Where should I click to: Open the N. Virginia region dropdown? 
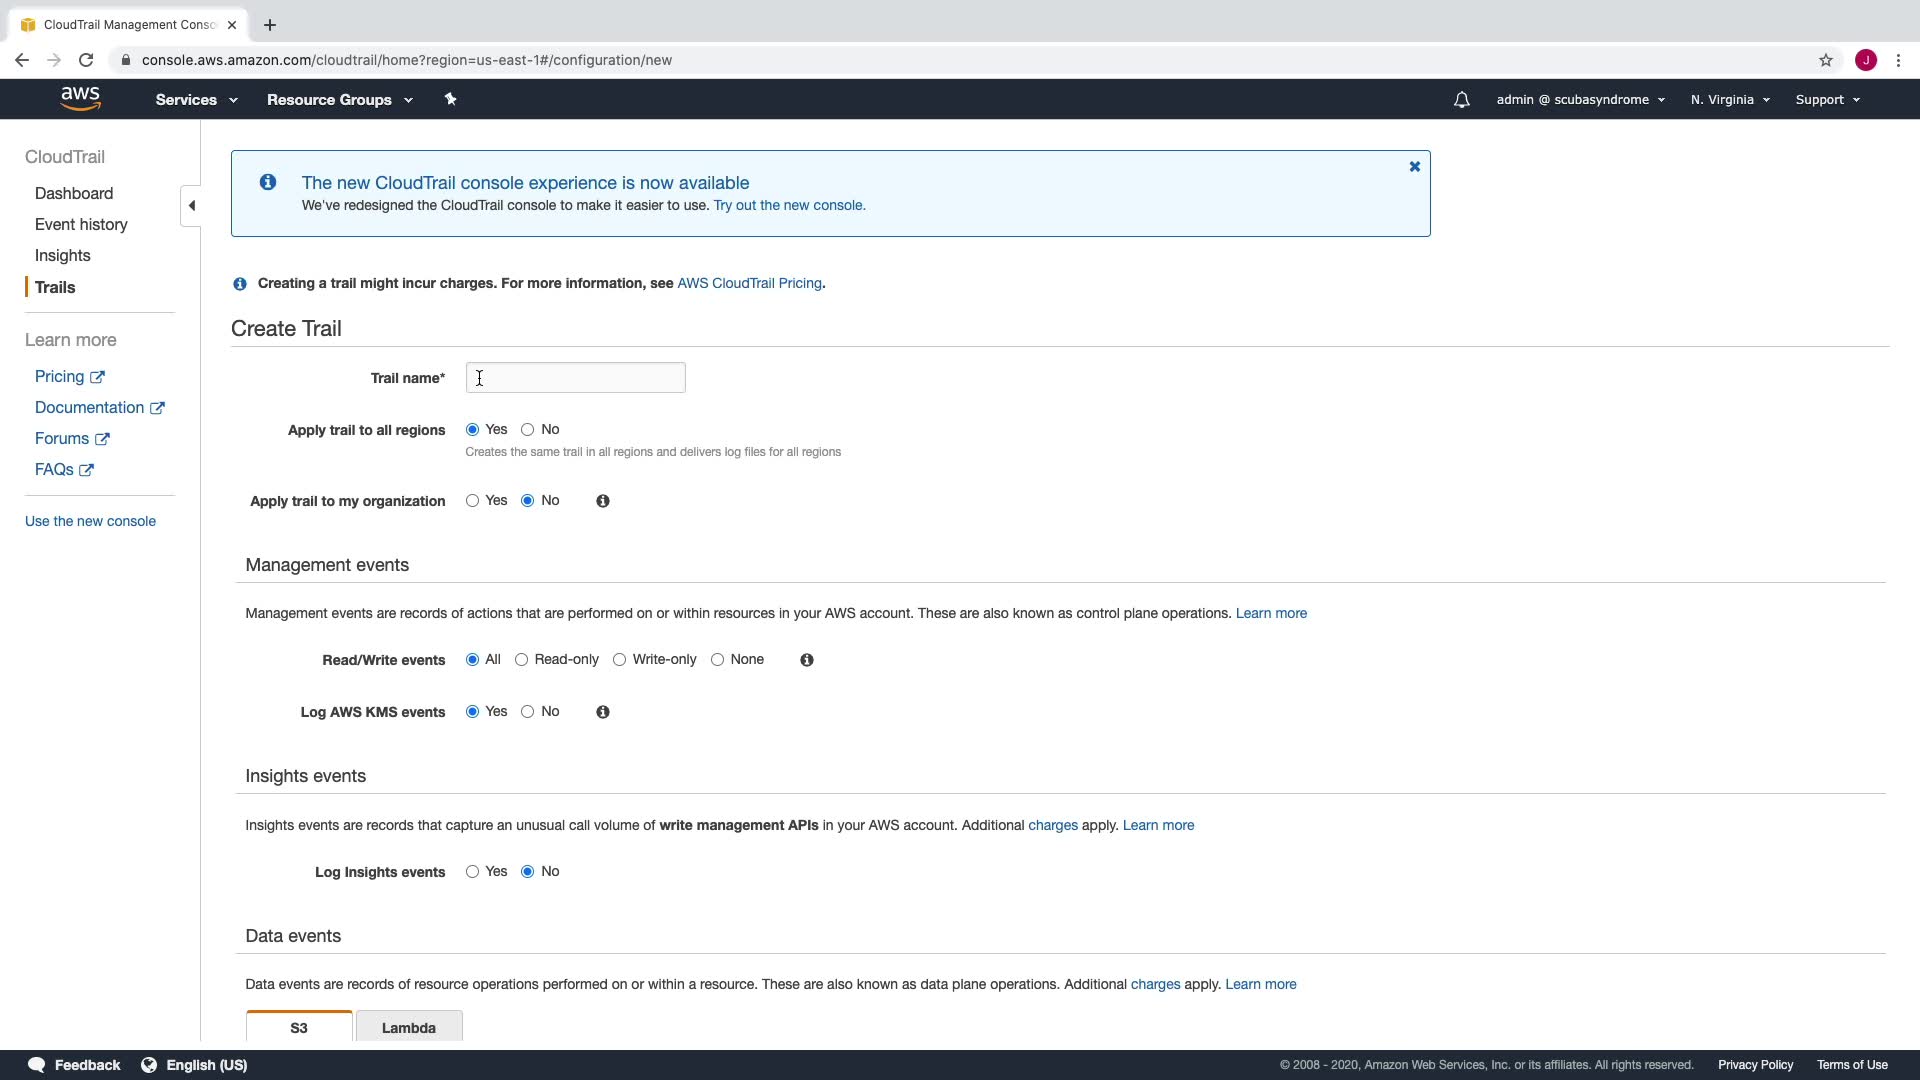click(x=1730, y=100)
